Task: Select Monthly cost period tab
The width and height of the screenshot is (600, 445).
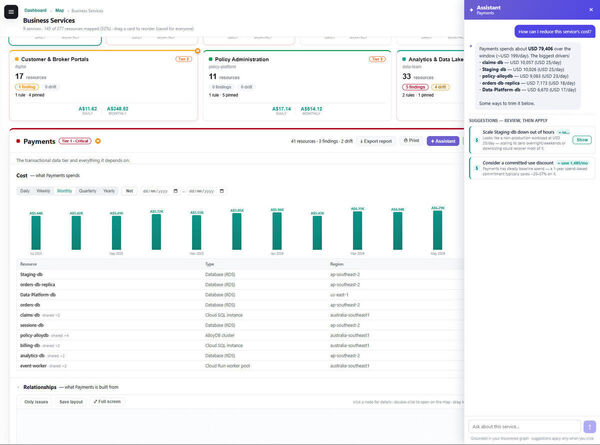Action: coord(64,191)
